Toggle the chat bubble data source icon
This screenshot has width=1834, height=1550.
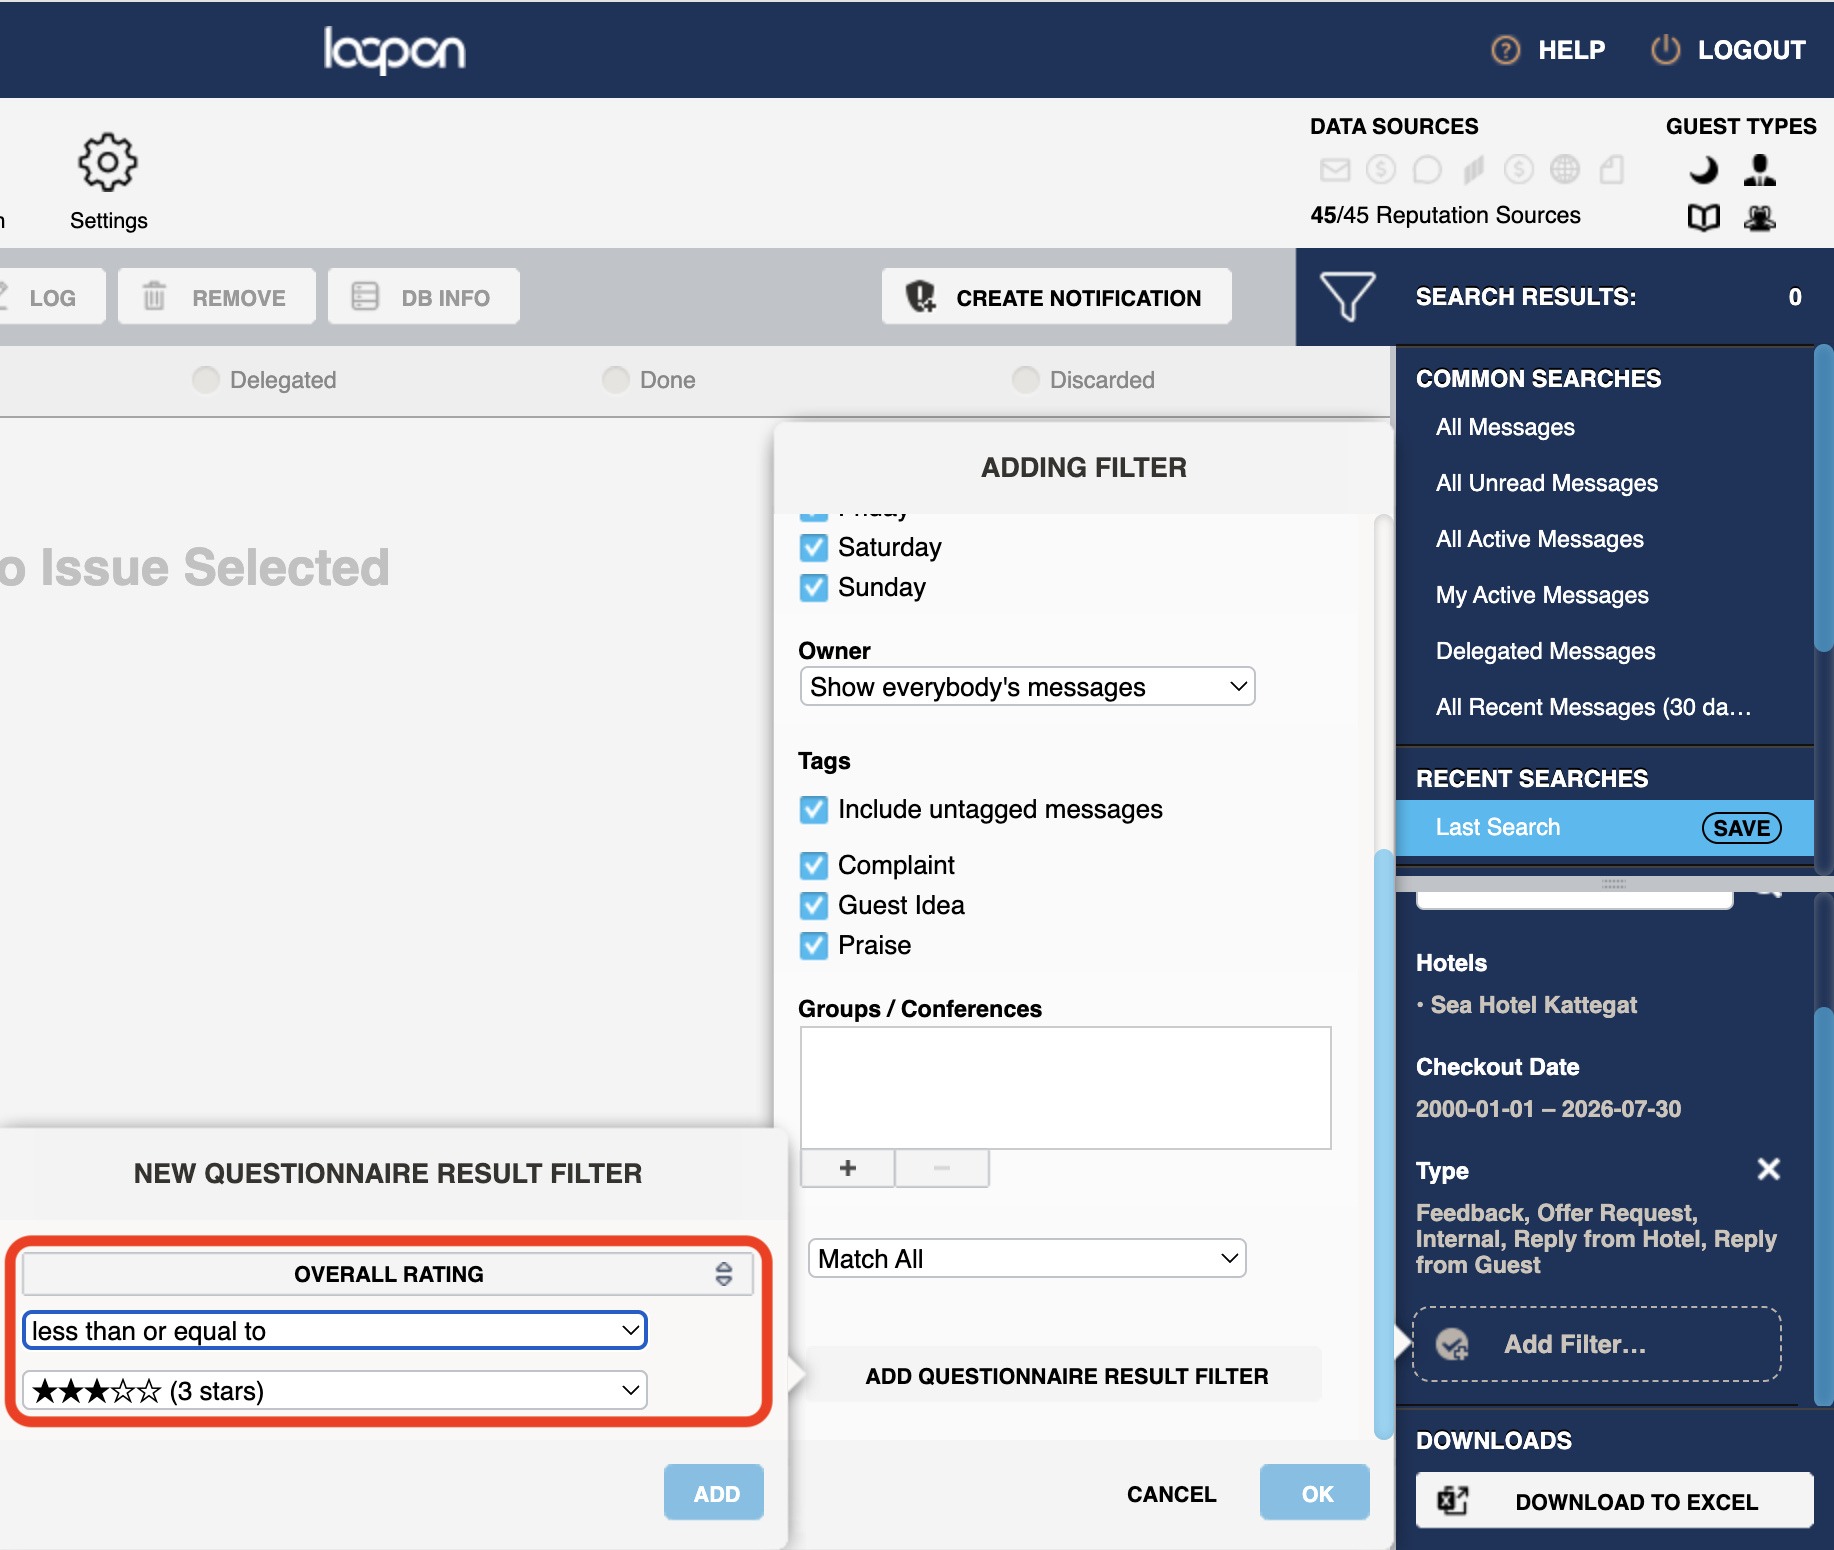click(1427, 170)
